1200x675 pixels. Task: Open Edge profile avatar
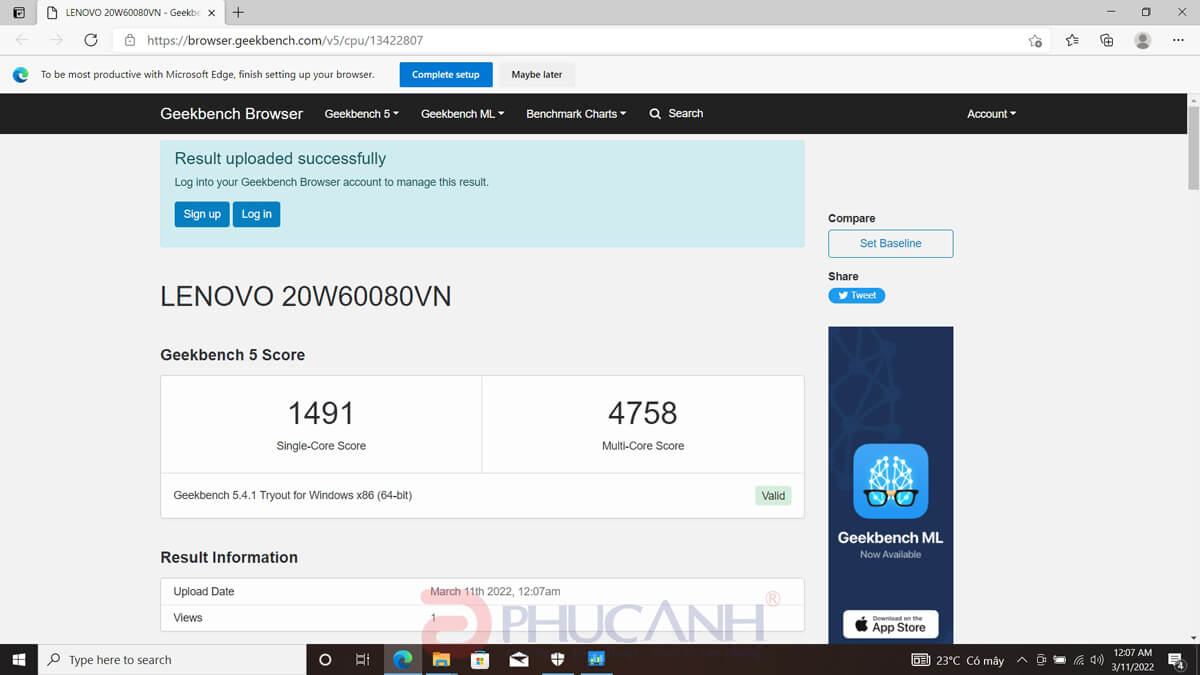pos(1143,40)
